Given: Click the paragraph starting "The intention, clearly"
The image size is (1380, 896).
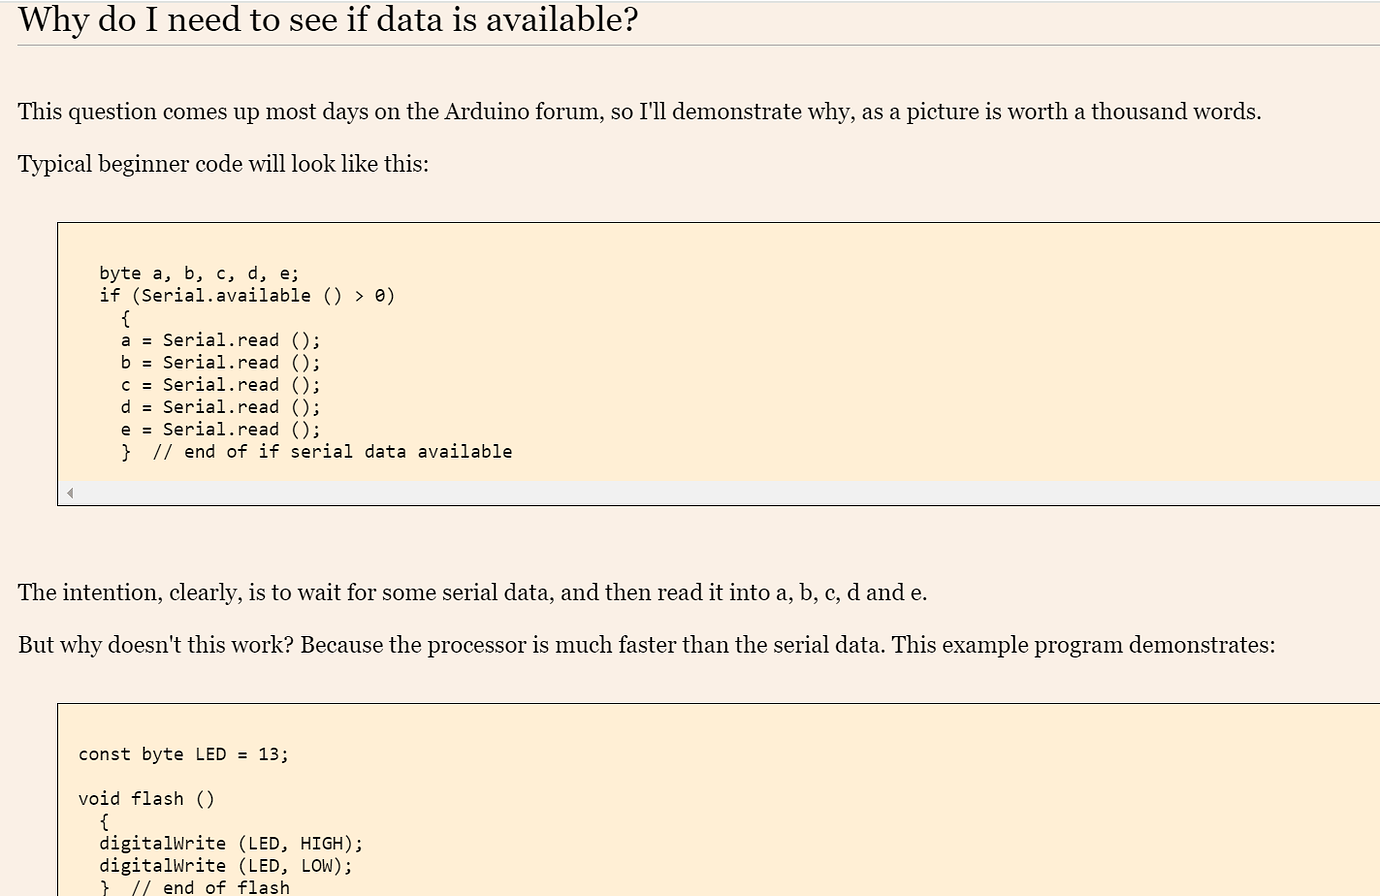Looking at the screenshot, I should (x=472, y=592).
